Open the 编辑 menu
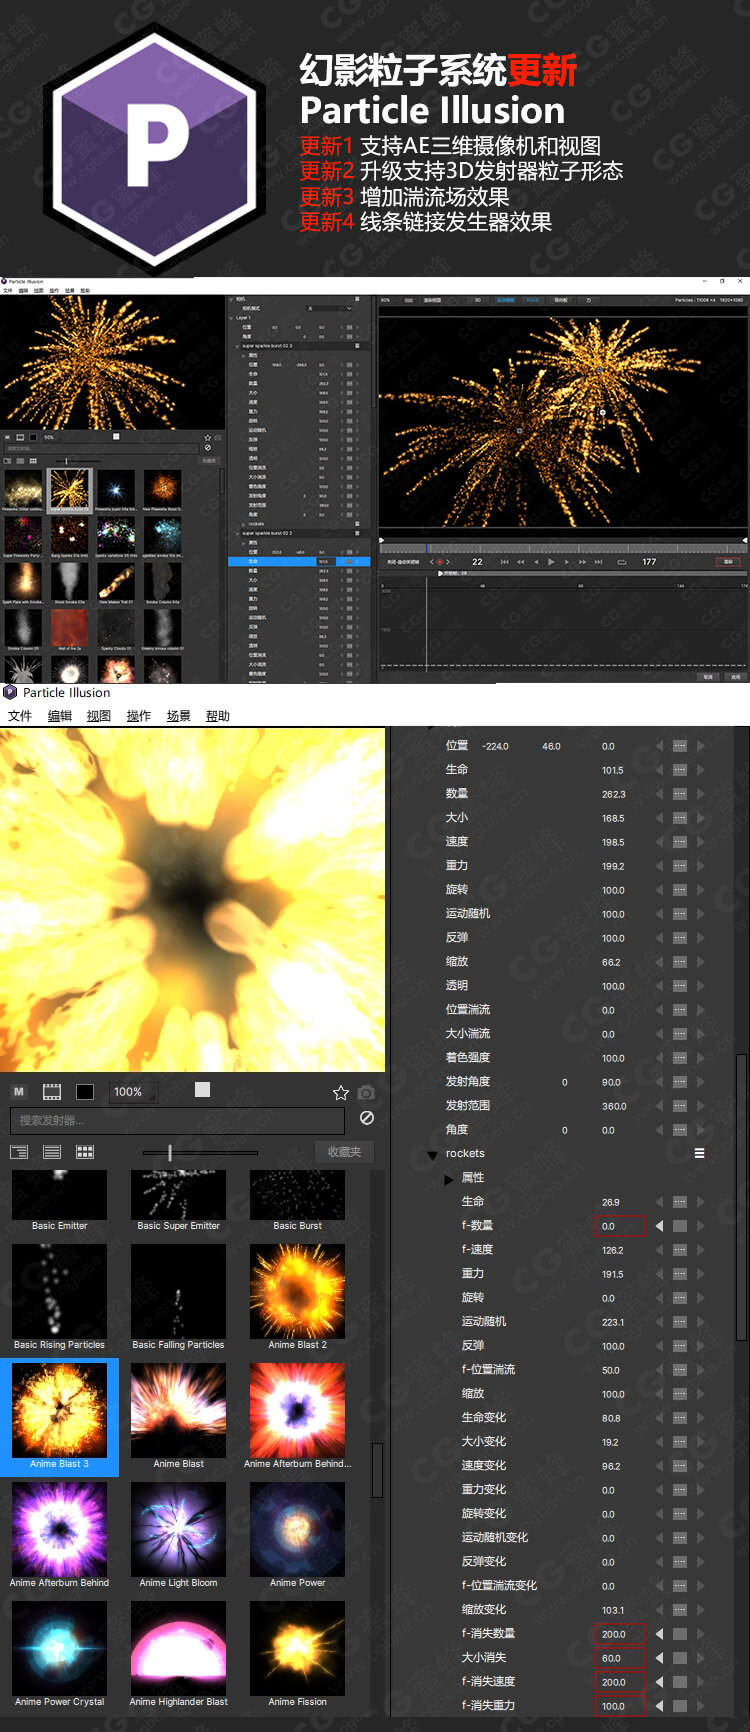750x1732 pixels. pyautogui.click(x=60, y=716)
